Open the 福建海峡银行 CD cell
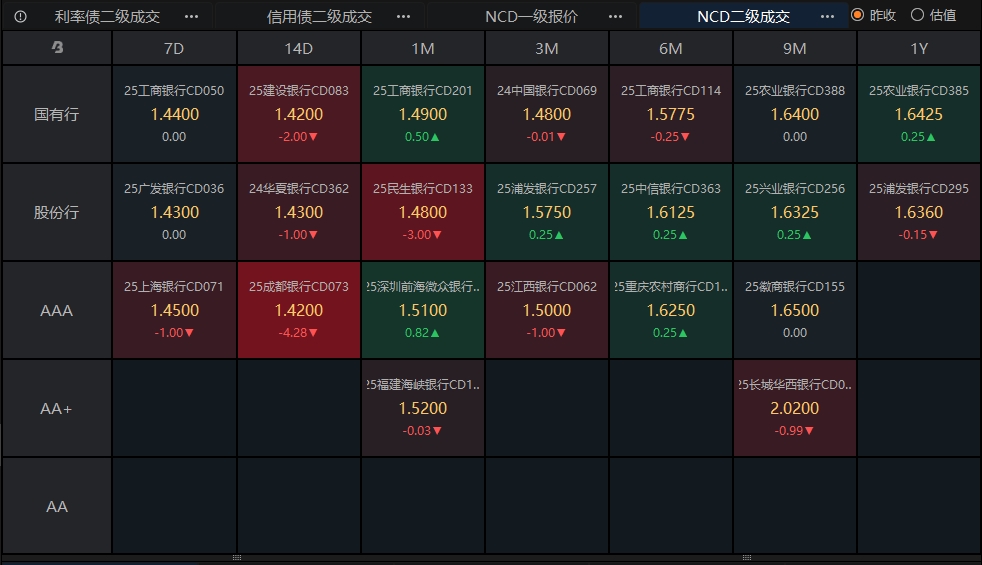The width and height of the screenshot is (982, 565). [423, 408]
